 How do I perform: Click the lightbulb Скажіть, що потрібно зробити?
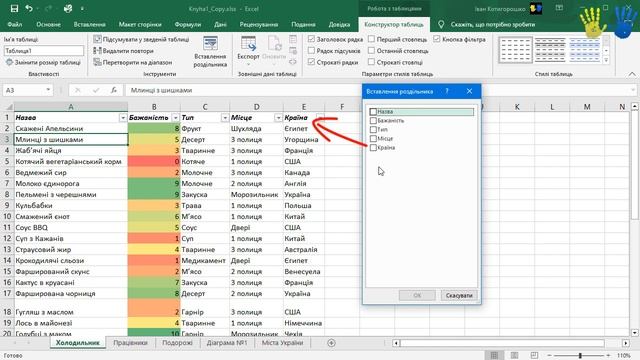pos(441,24)
